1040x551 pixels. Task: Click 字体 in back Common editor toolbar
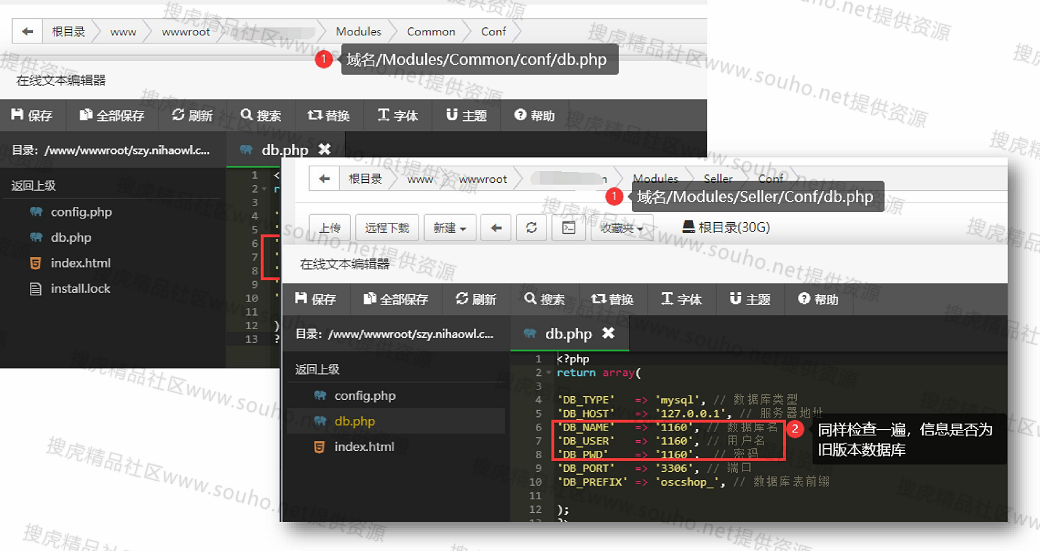click(398, 115)
